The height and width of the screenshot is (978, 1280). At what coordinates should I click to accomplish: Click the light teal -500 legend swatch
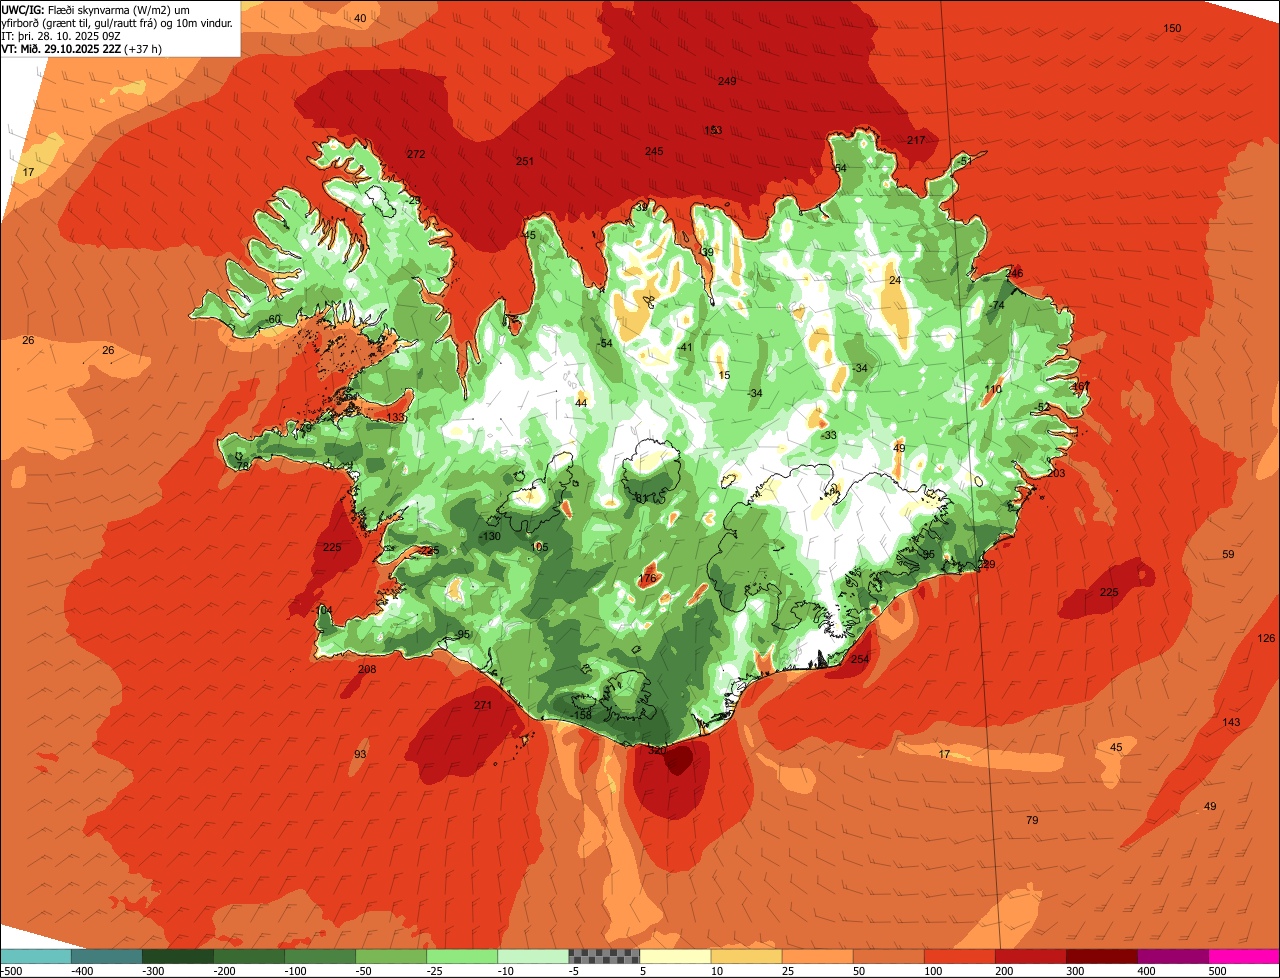35,956
